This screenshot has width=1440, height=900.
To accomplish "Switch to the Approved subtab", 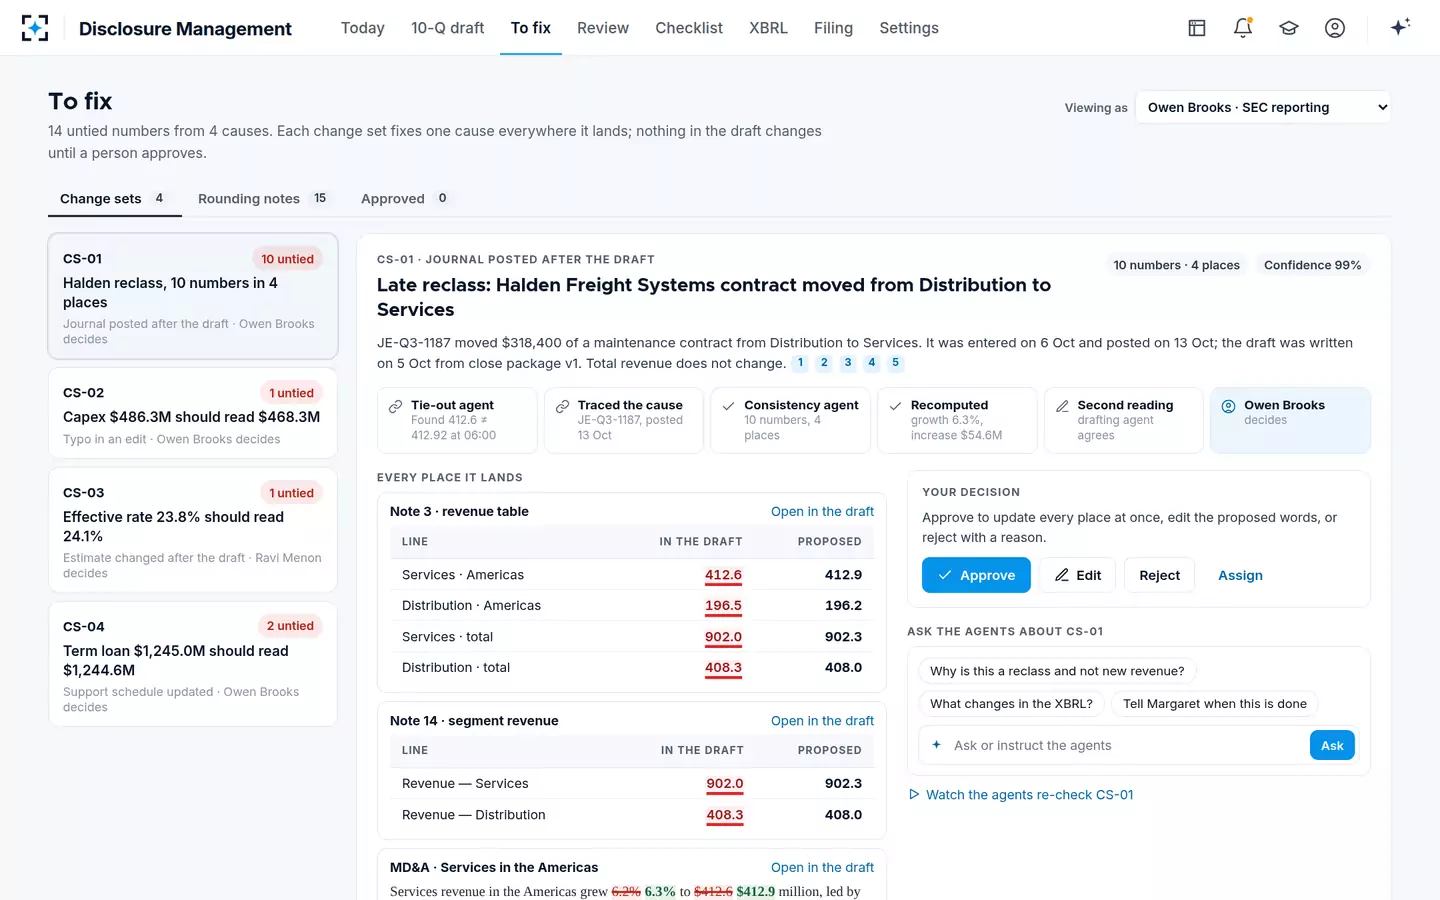I will pyautogui.click(x=406, y=198).
